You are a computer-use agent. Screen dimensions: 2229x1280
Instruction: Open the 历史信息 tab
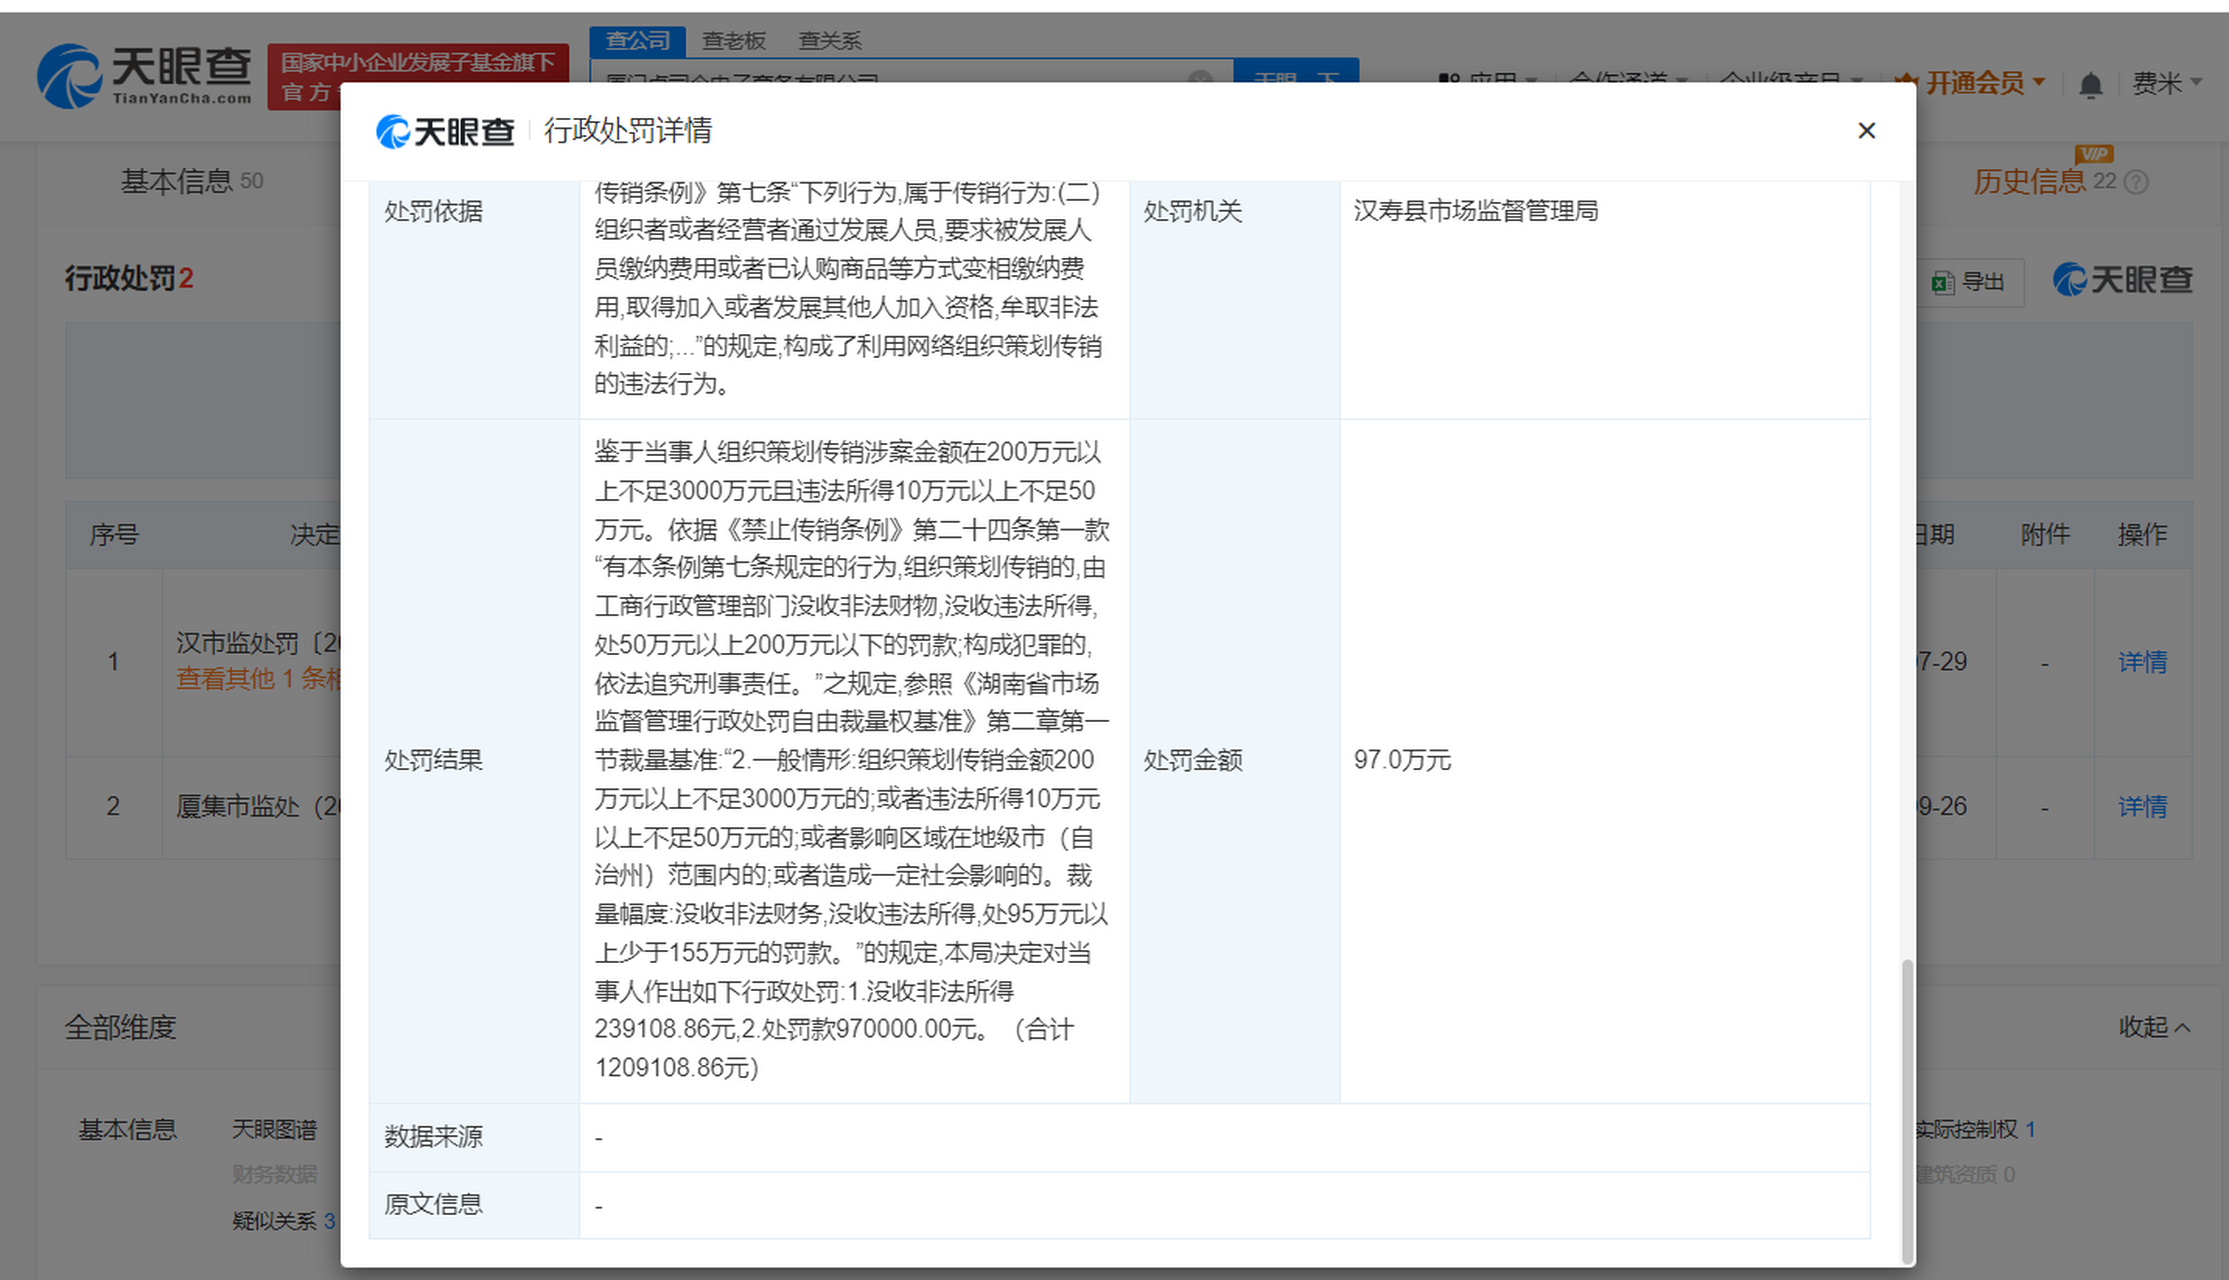click(2029, 182)
